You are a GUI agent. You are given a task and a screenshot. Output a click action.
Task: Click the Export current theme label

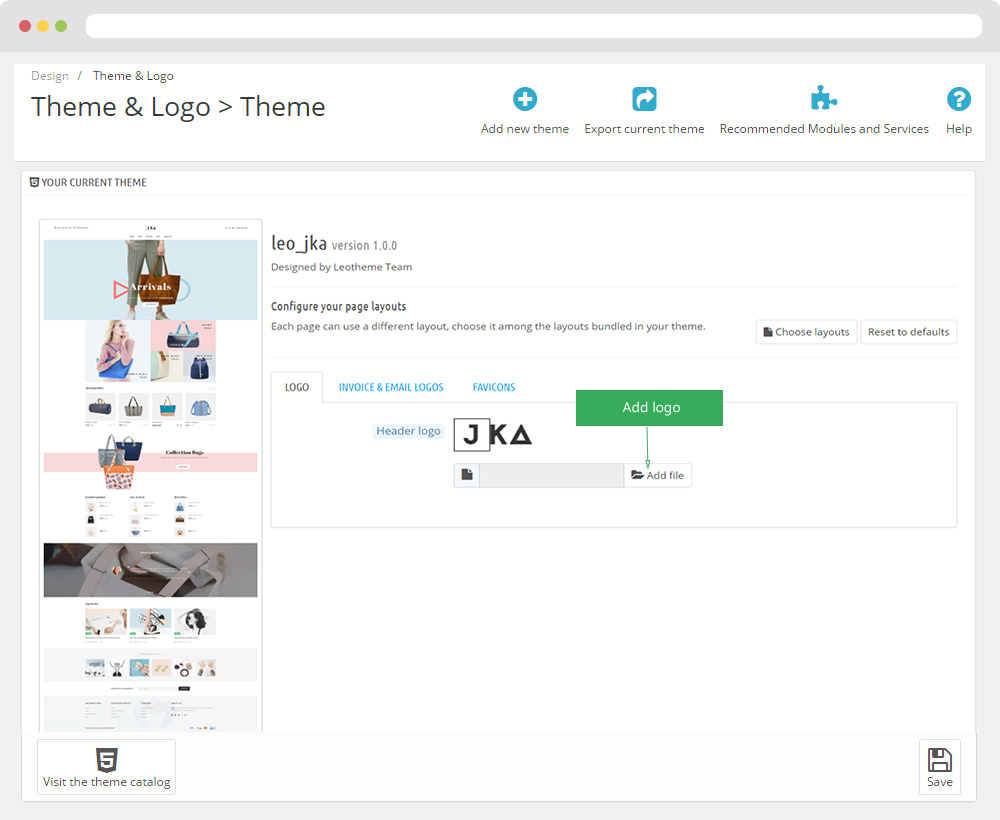tap(644, 129)
